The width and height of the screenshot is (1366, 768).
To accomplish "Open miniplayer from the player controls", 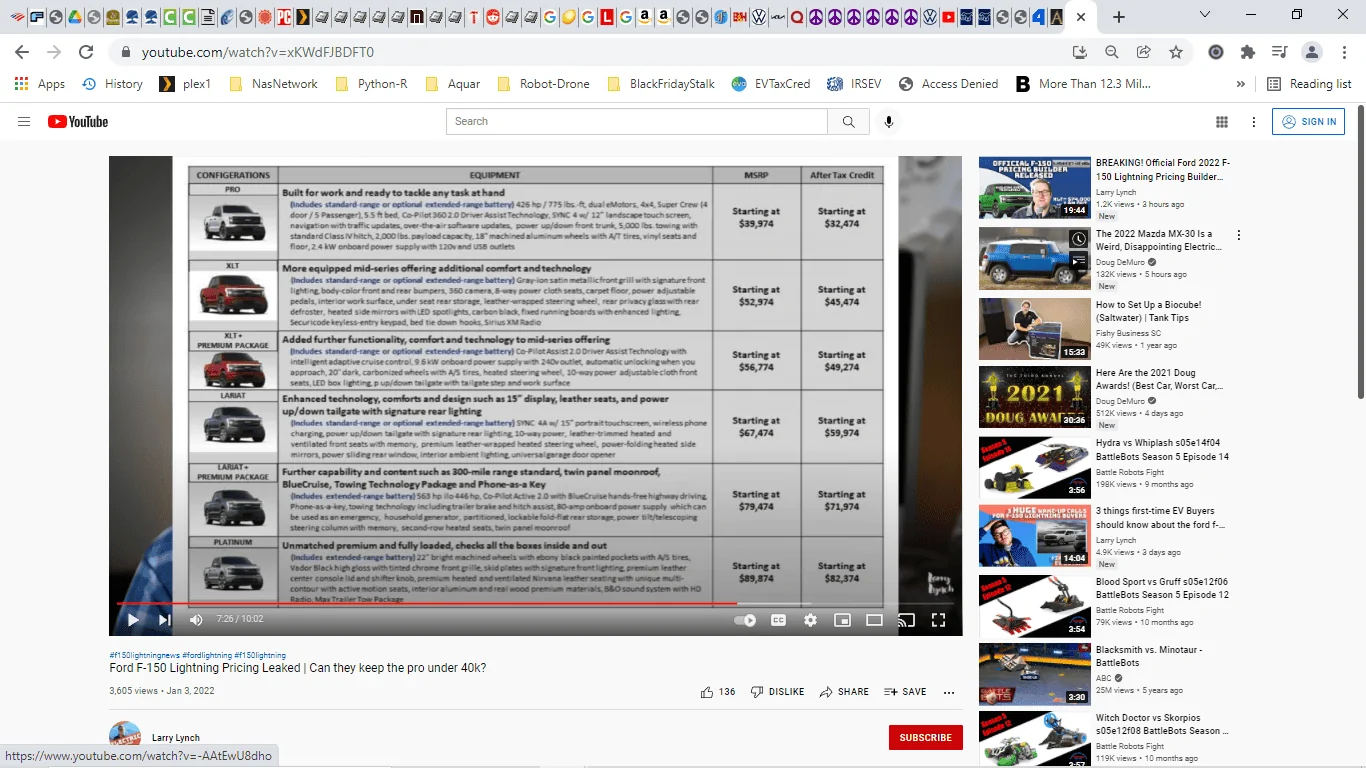I will (x=842, y=620).
